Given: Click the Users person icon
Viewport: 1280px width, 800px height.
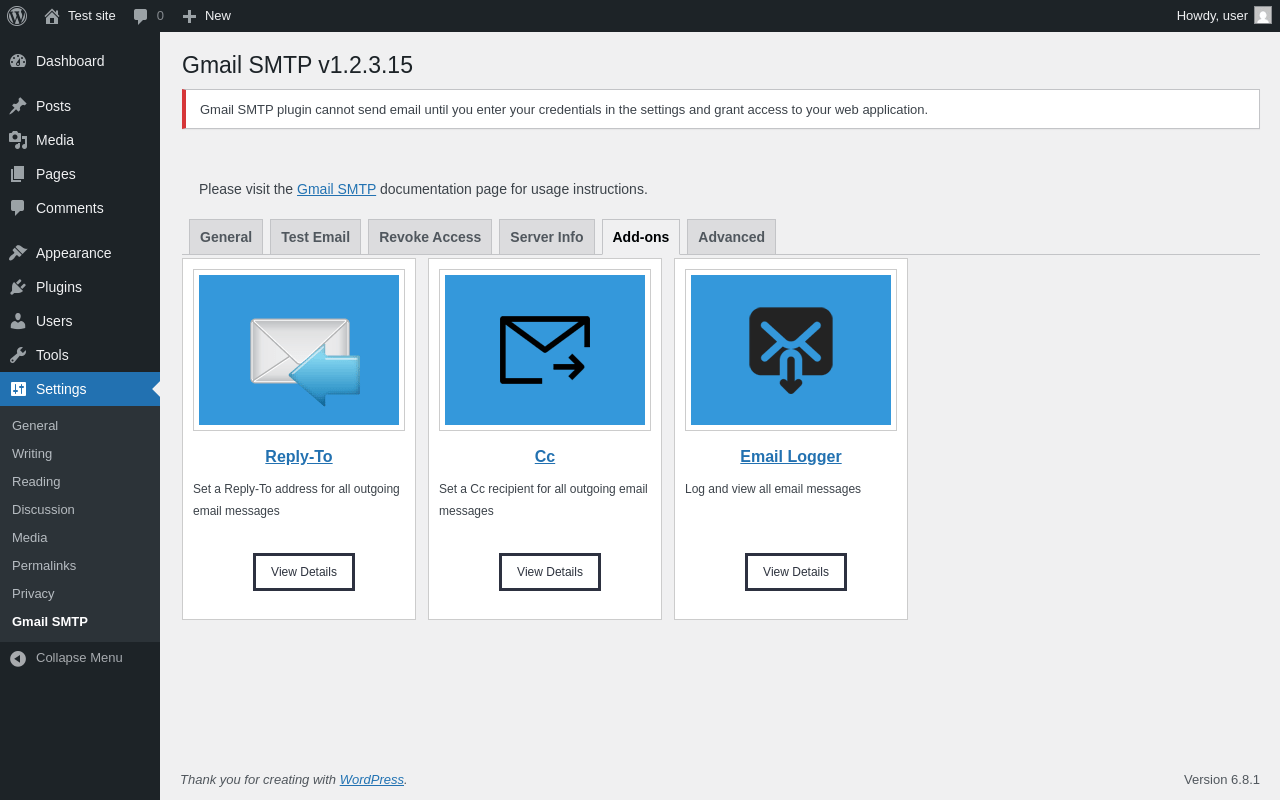Looking at the screenshot, I should pos(18,321).
